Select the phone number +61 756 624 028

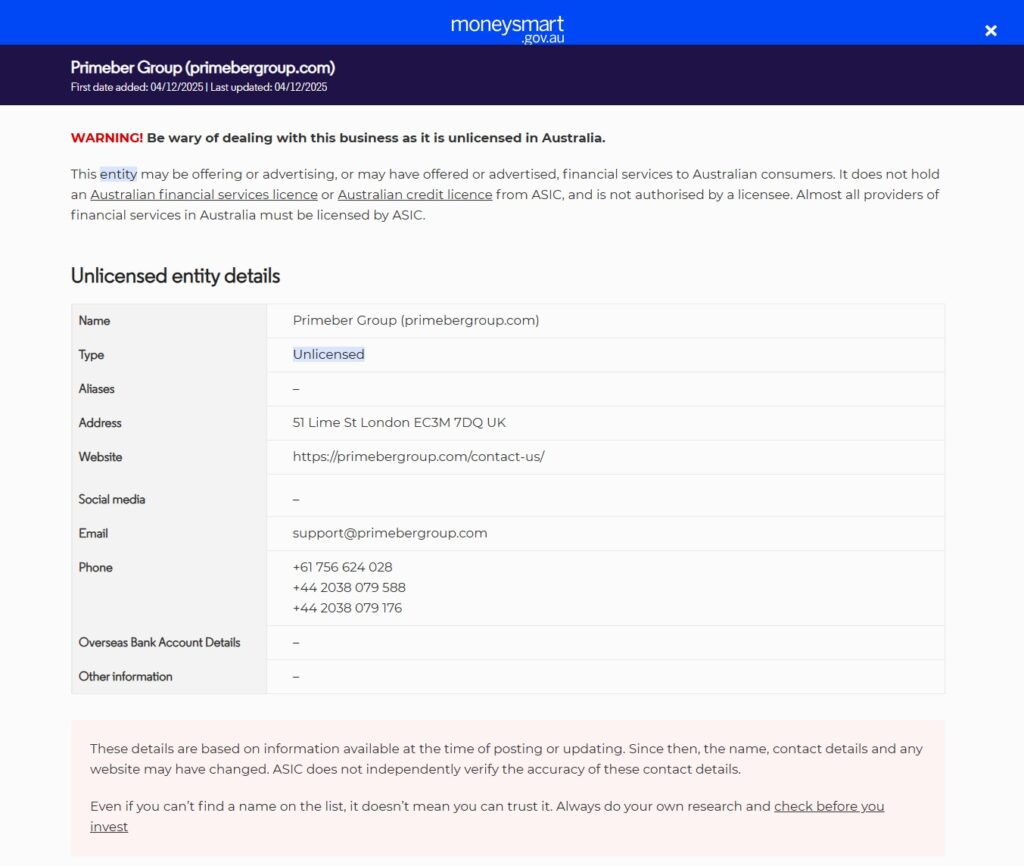(x=343, y=567)
